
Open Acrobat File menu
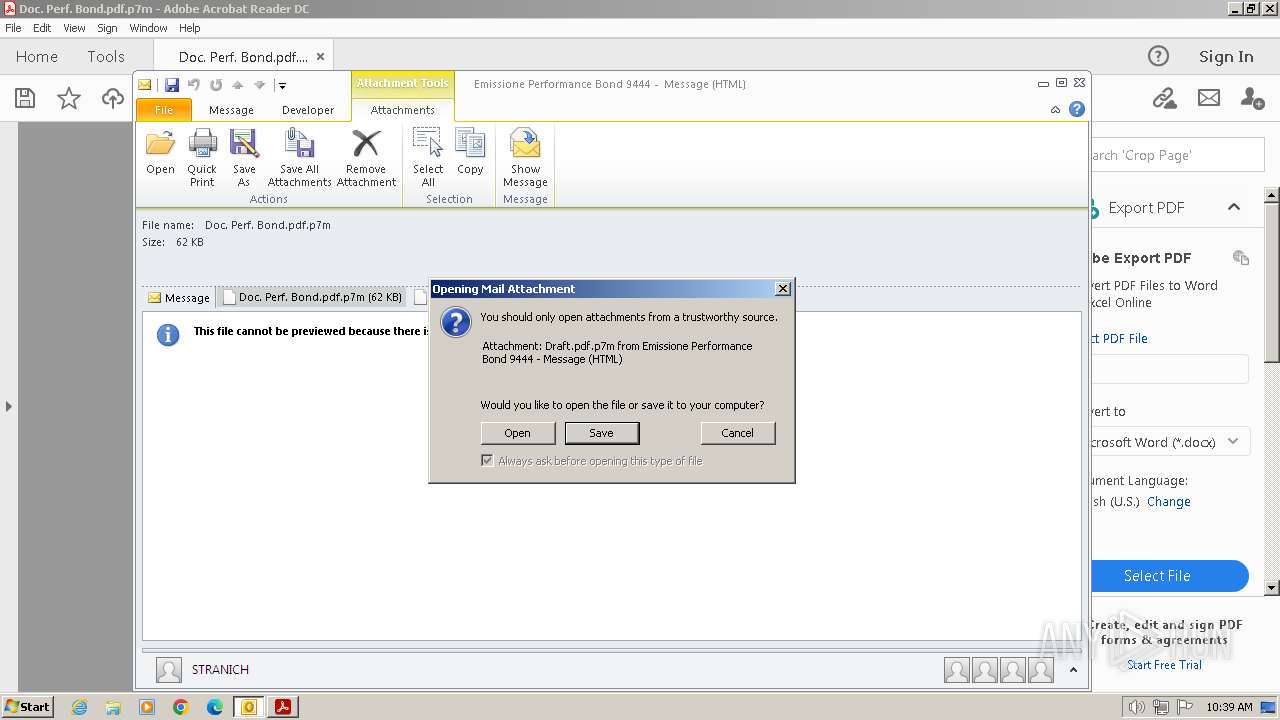(x=13, y=28)
